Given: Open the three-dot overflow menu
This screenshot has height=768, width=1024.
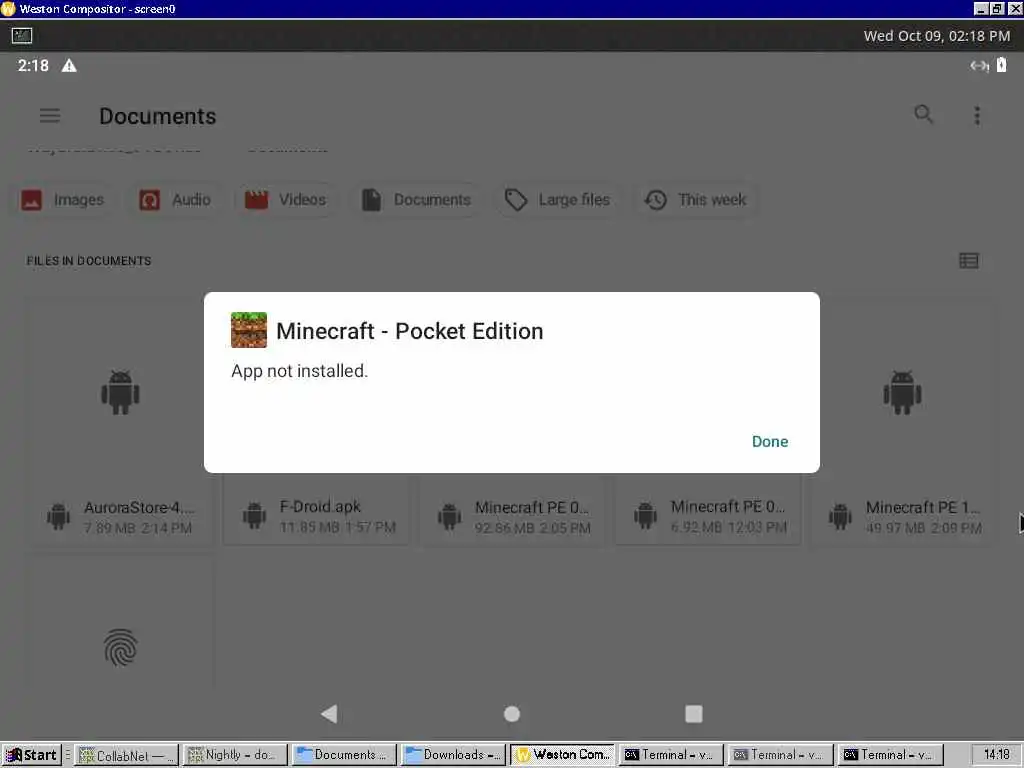Looking at the screenshot, I should coord(977,116).
